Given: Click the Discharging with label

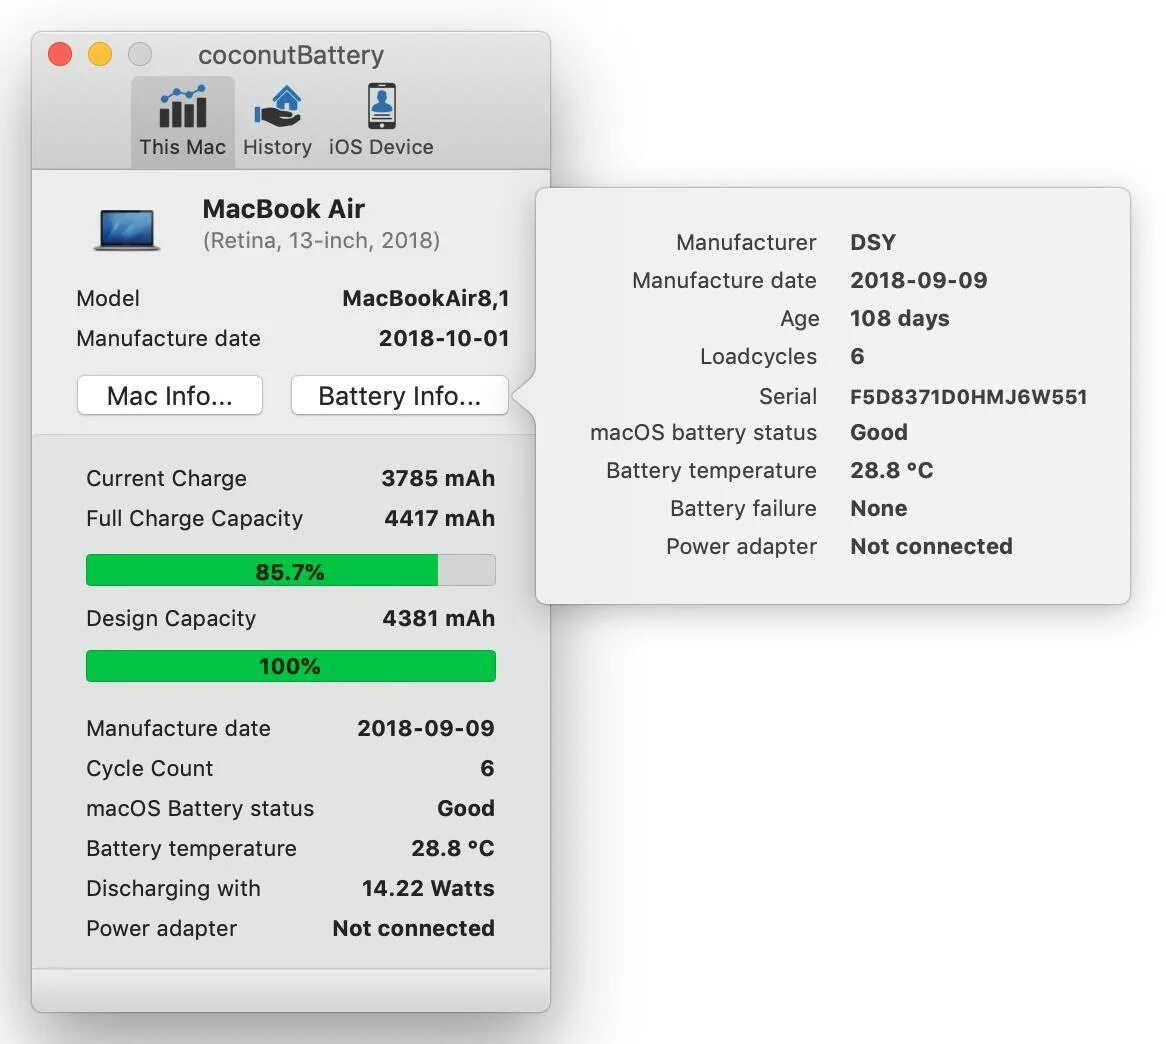Looking at the screenshot, I should (173, 889).
